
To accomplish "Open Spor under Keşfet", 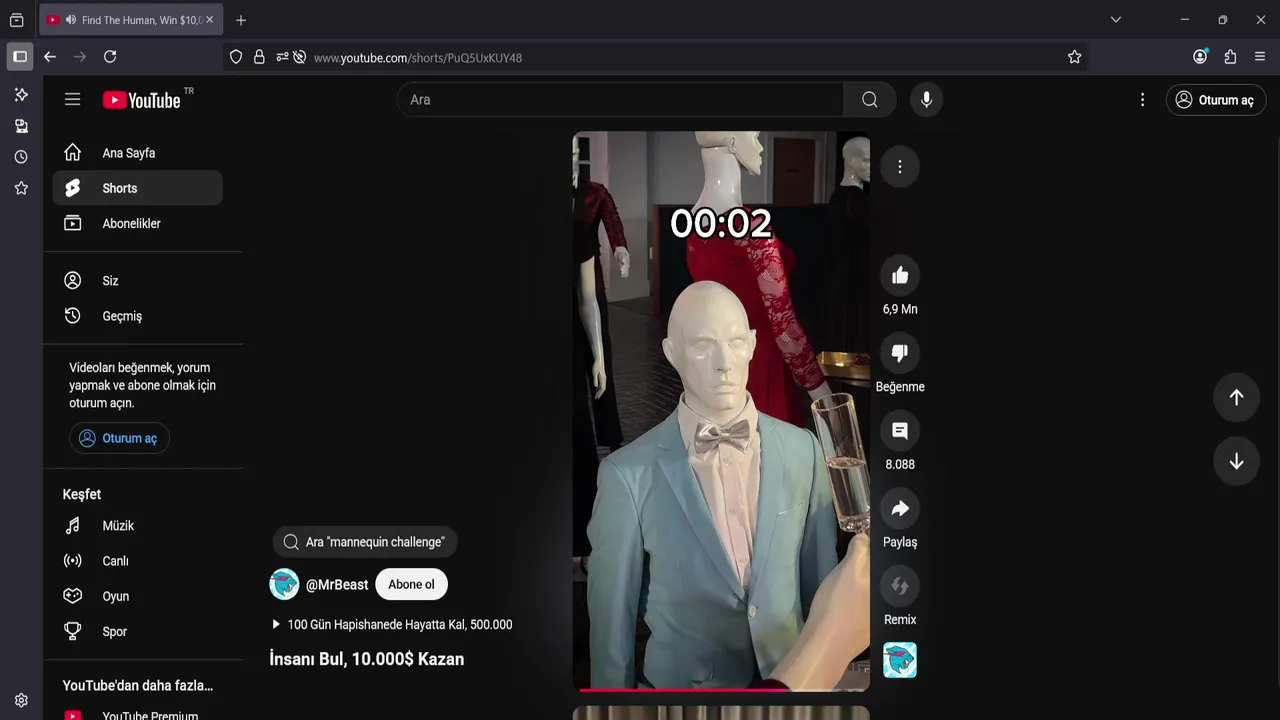I will (x=138, y=632).
